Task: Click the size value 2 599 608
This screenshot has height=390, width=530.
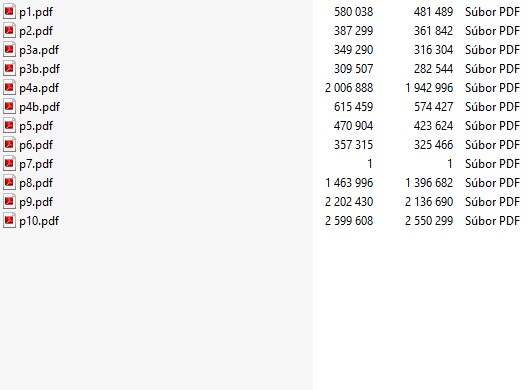Action: tap(349, 221)
